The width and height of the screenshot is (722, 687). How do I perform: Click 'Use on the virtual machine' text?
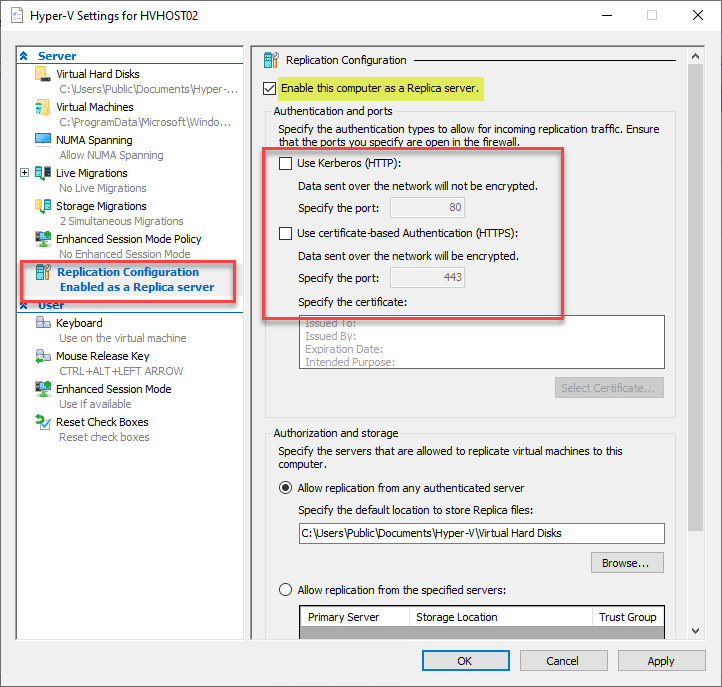tap(122, 338)
